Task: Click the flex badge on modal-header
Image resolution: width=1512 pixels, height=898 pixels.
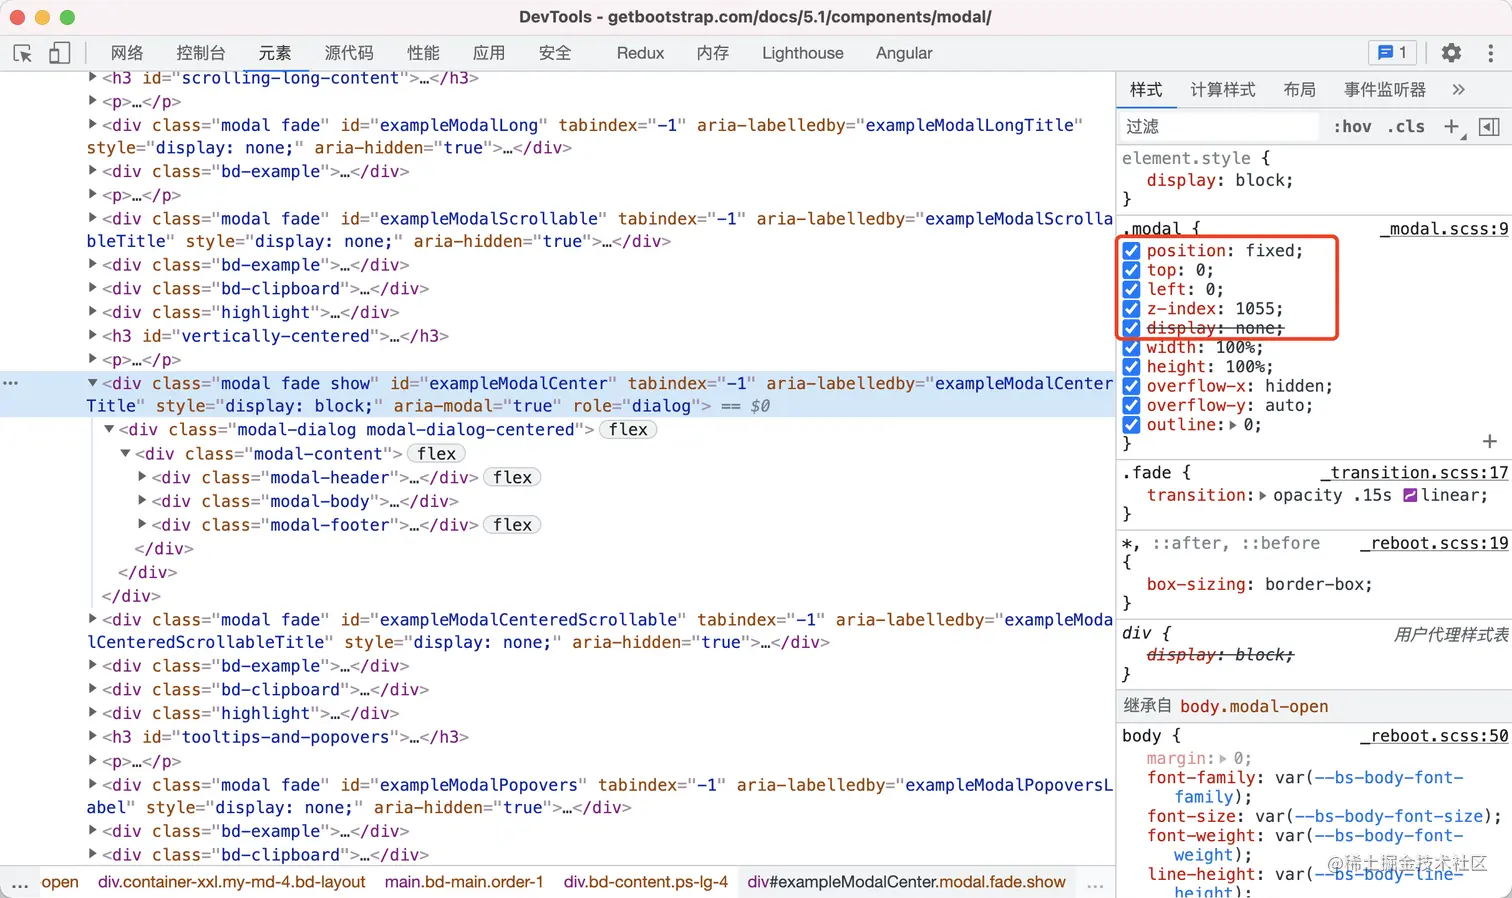Action: (x=512, y=477)
